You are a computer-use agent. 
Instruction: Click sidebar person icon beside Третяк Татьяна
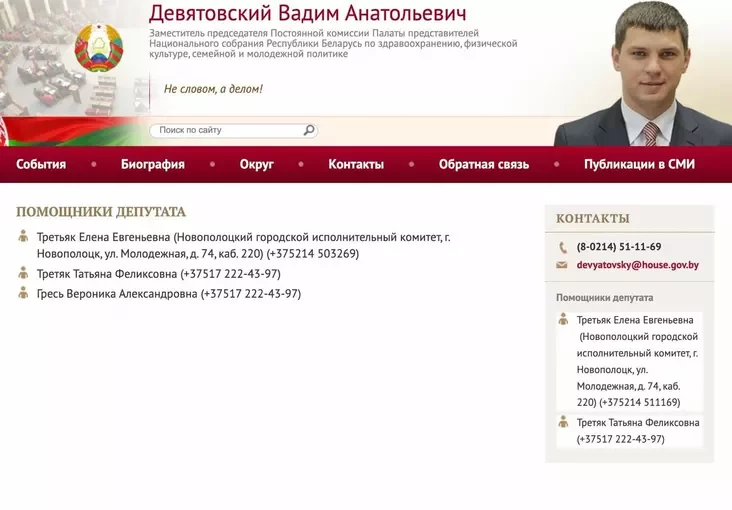563,422
